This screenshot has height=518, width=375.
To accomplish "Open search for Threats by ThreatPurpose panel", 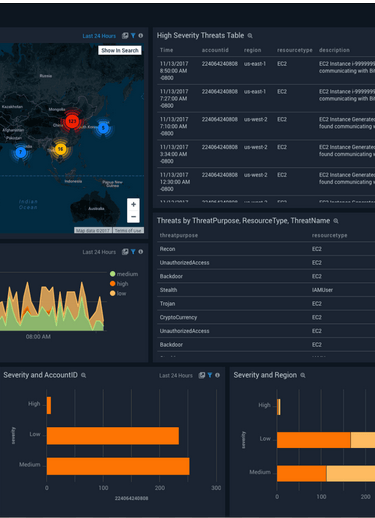I will (336, 221).
